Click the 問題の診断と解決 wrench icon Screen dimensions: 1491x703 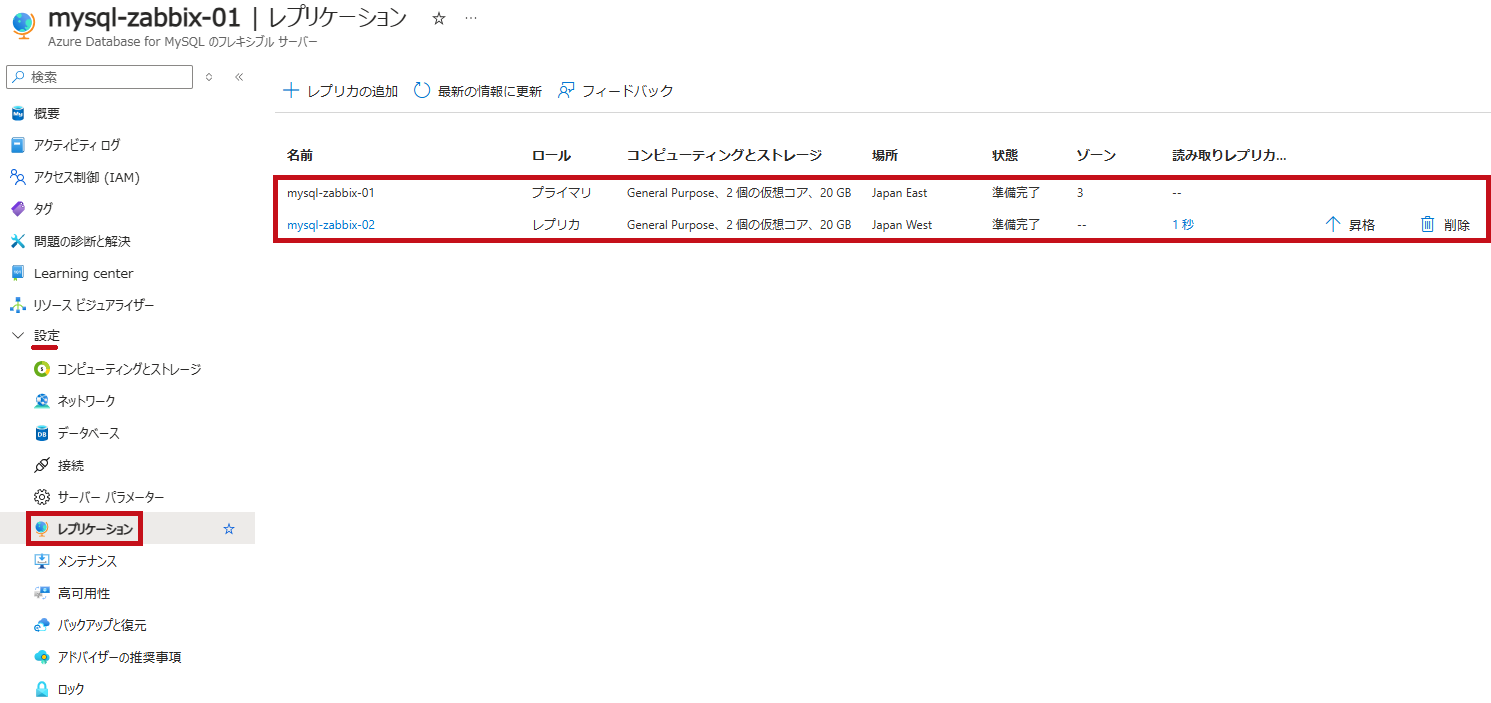17,241
